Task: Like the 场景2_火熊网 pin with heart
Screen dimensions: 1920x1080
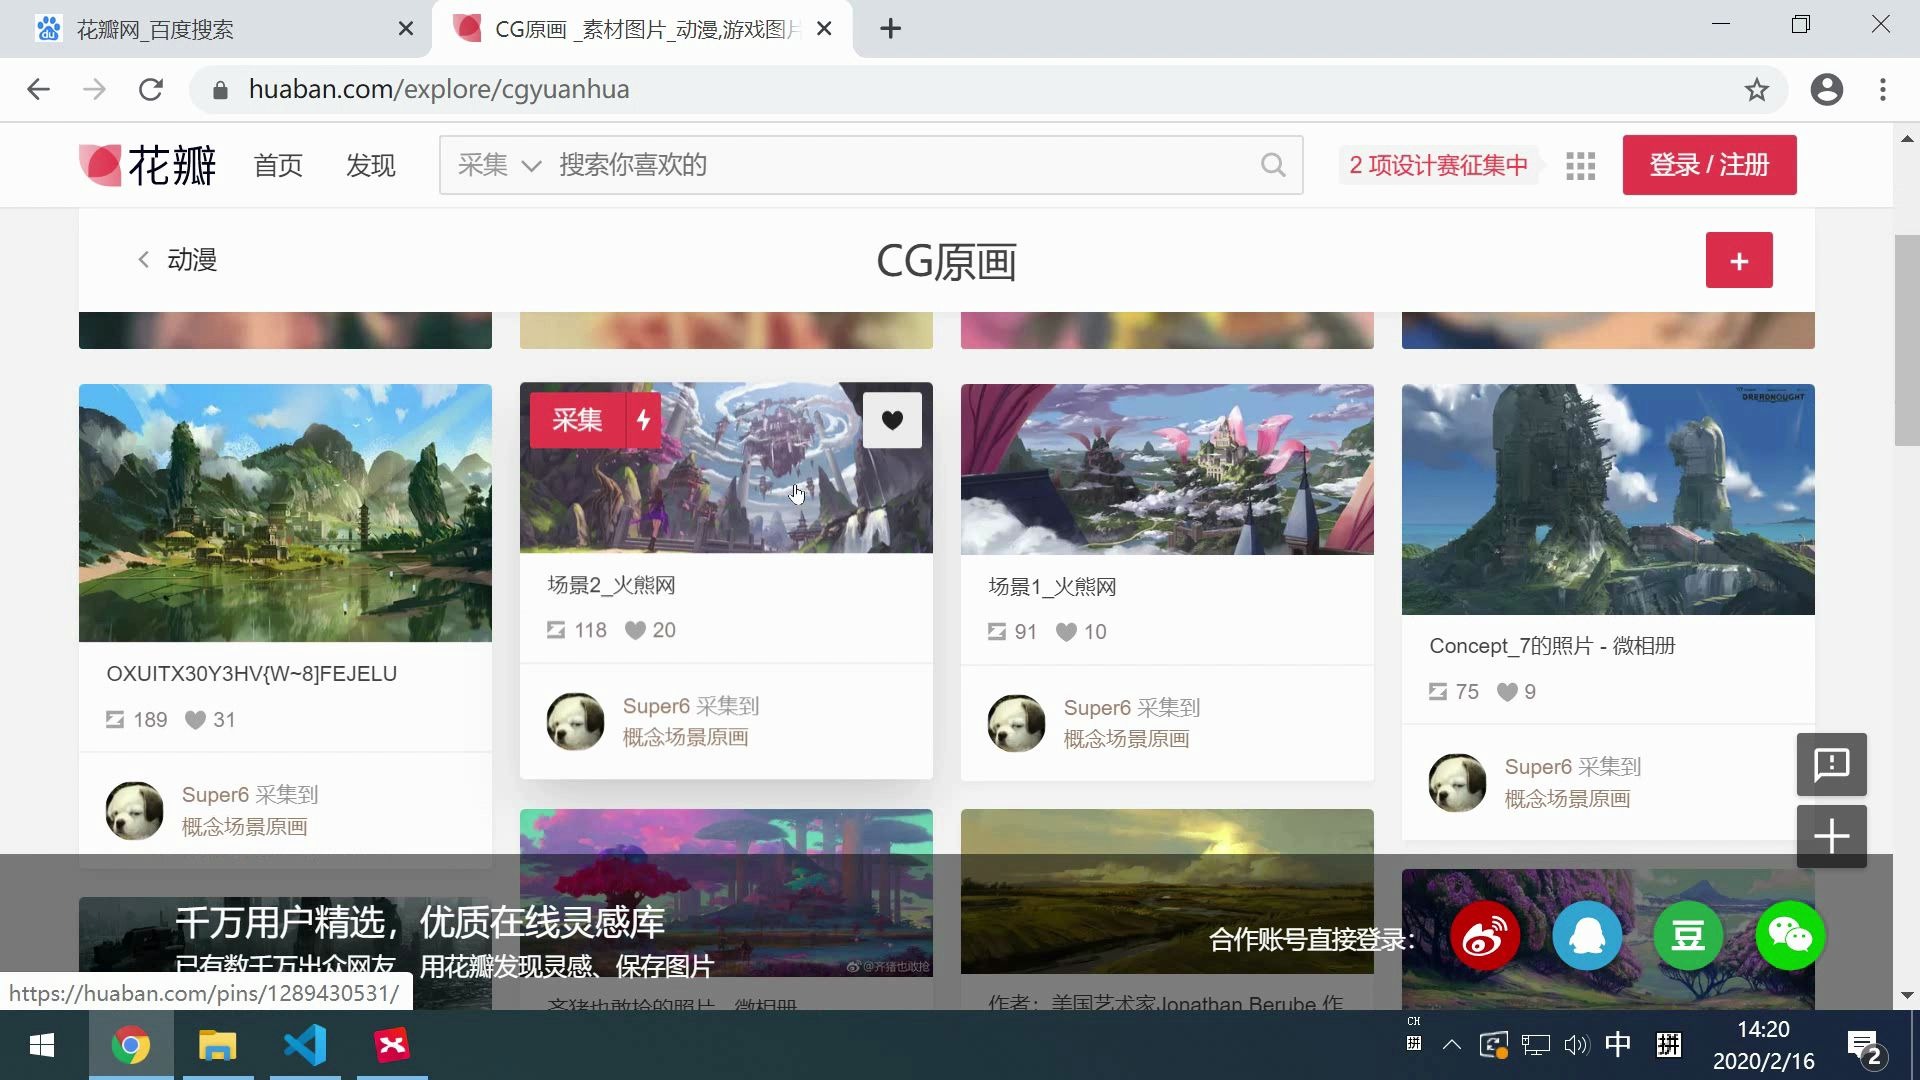Action: [x=892, y=420]
